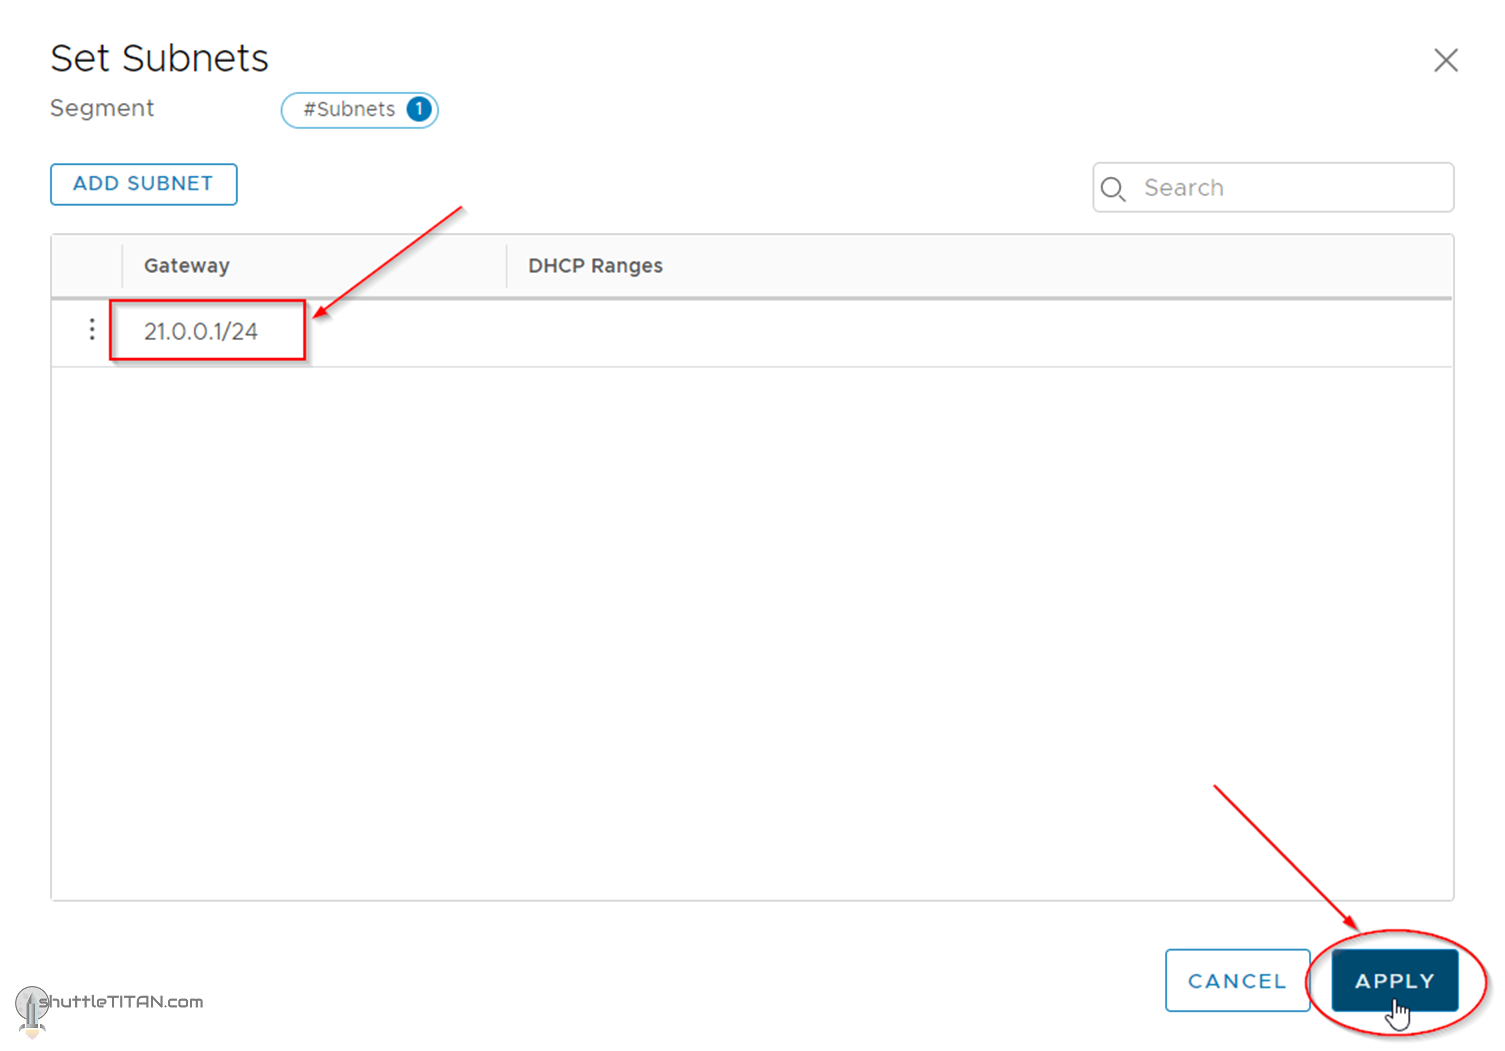Image resolution: width=1505 pixels, height=1051 pixels.
Task: Click the shuttleTITAN rocket logo icon
Action: point(31,1008)
